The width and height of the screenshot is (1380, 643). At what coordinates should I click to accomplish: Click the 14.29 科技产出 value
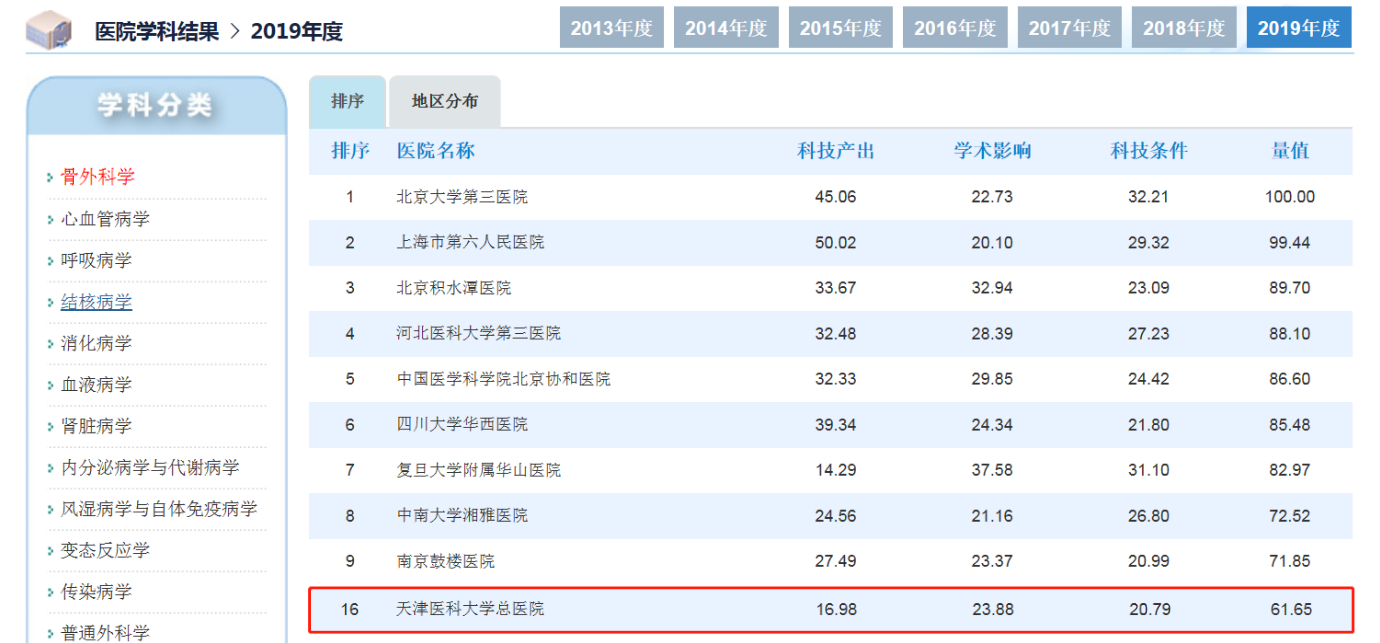point(836,470)
